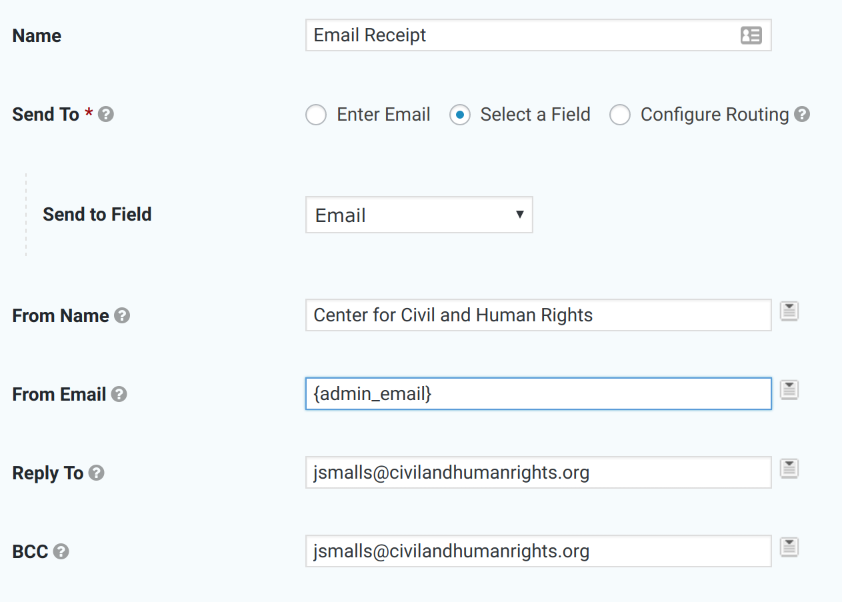The width and height of the screenshot is (842, 602).
Task: Select the Select a Field radio option
Action: [x=460, y=114]
